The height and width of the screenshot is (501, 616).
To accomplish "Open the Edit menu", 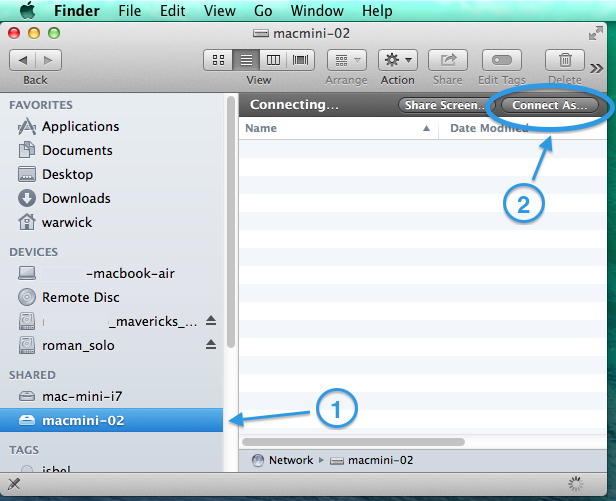I will [172, 11].
